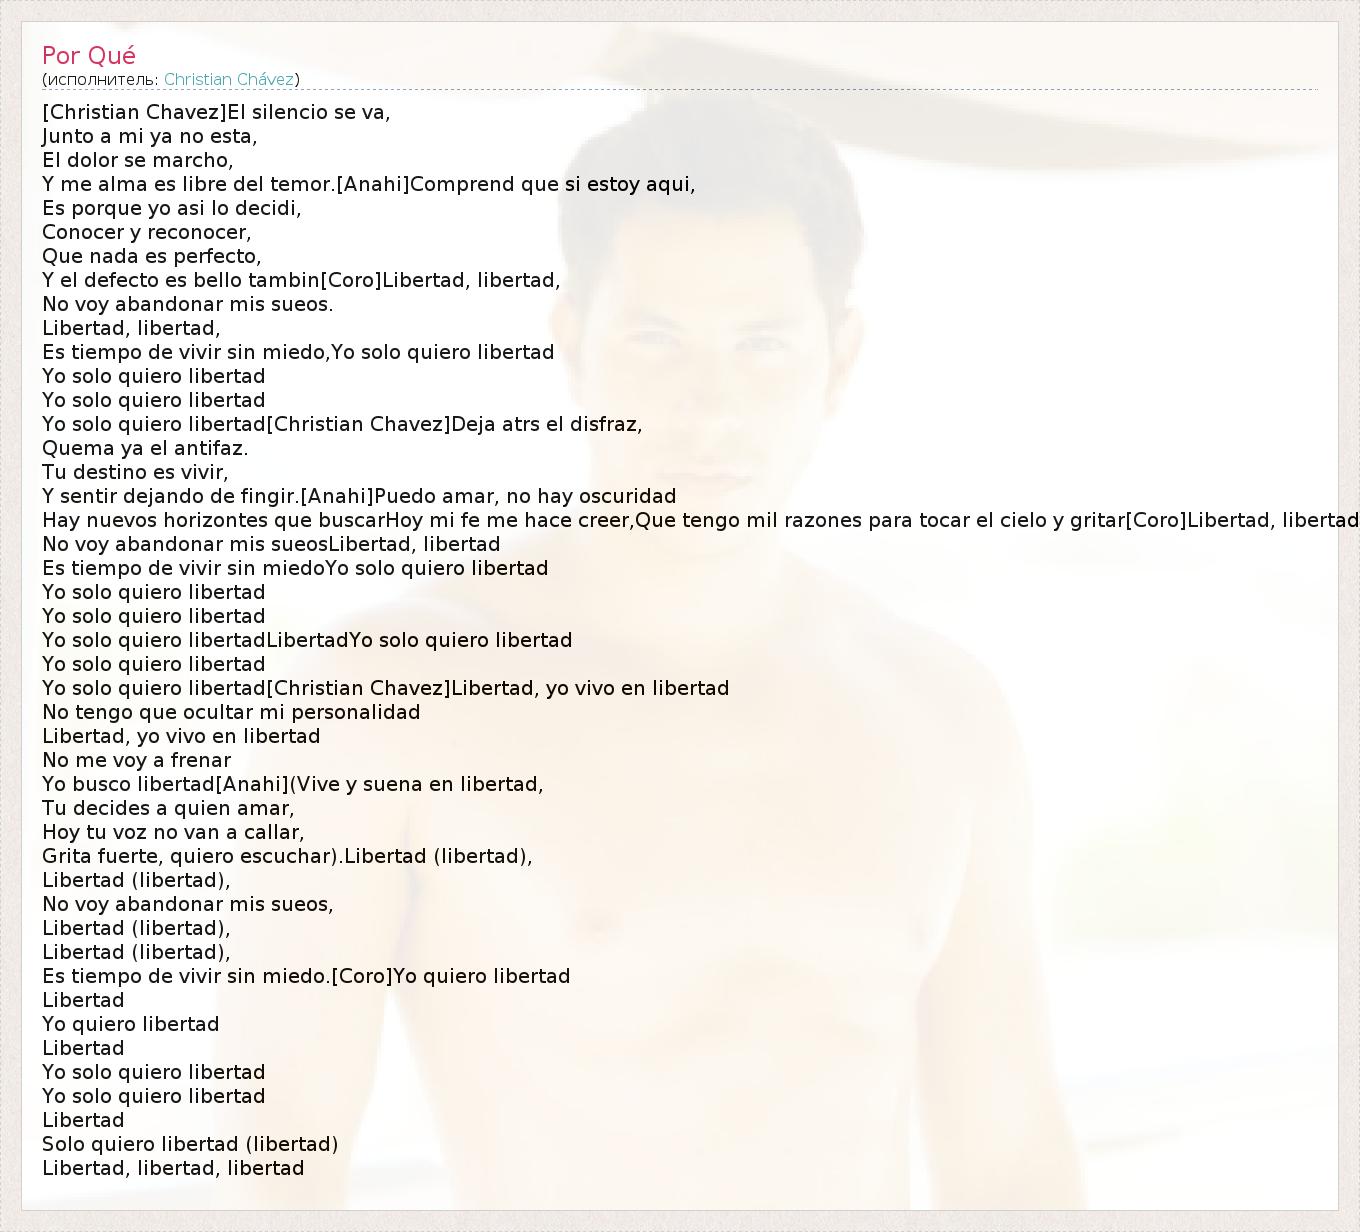Select the line "Junto a mi ya no esta"
1360x1232 pixels.
click(x=150, y=136)
